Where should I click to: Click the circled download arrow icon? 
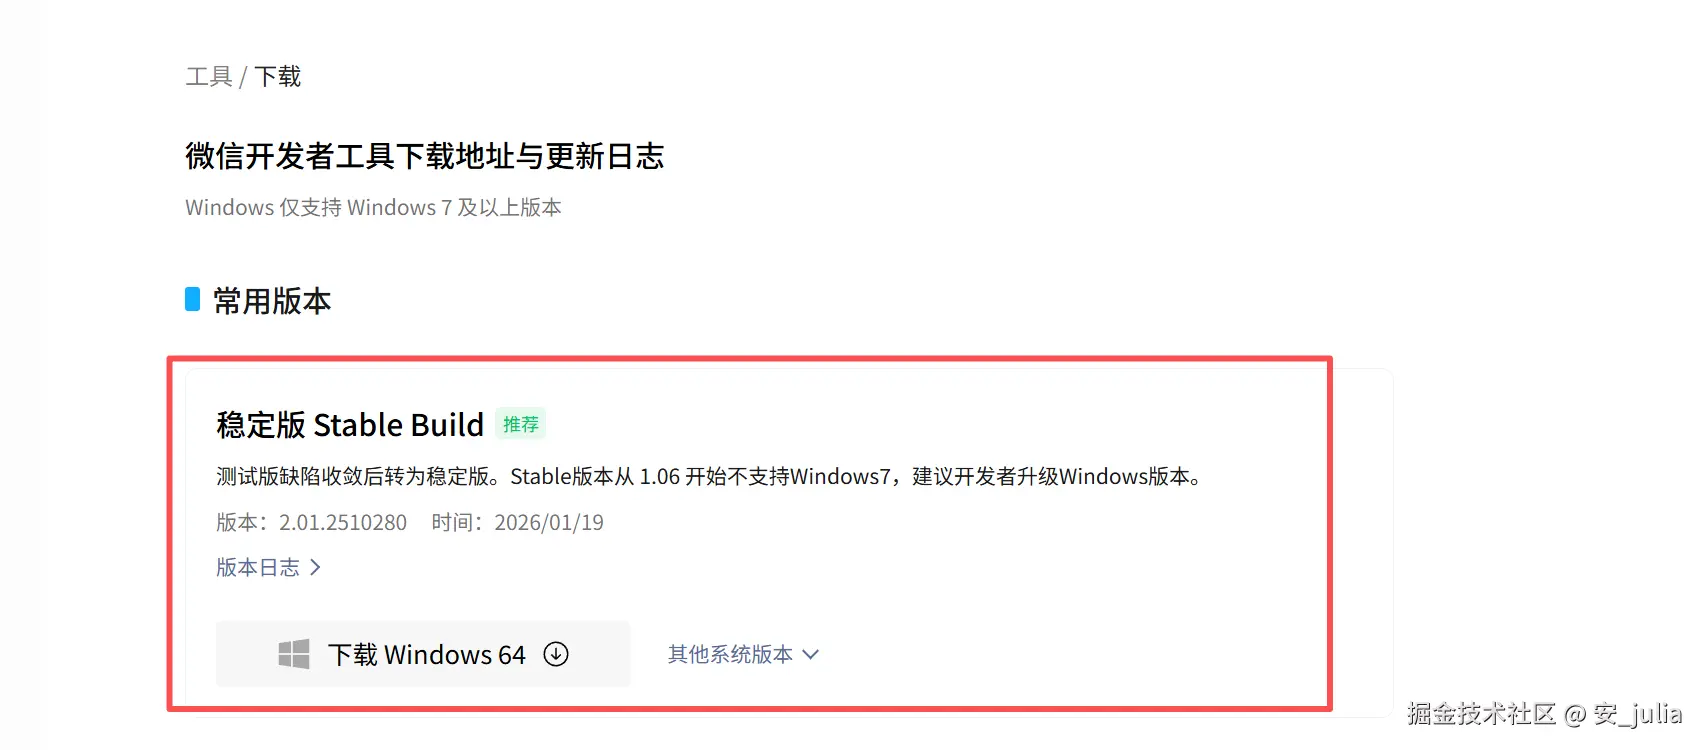[x=556, y=654]
